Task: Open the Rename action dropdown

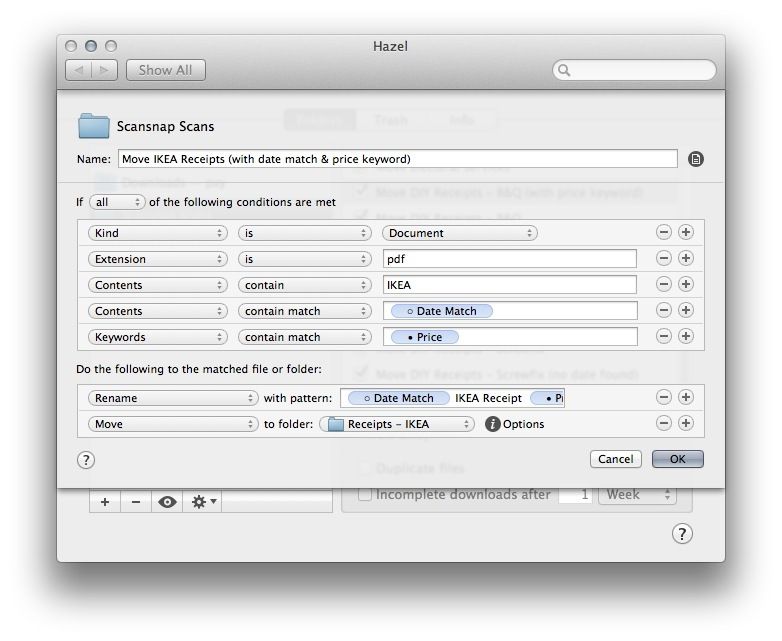Action: tap(173, 398)
